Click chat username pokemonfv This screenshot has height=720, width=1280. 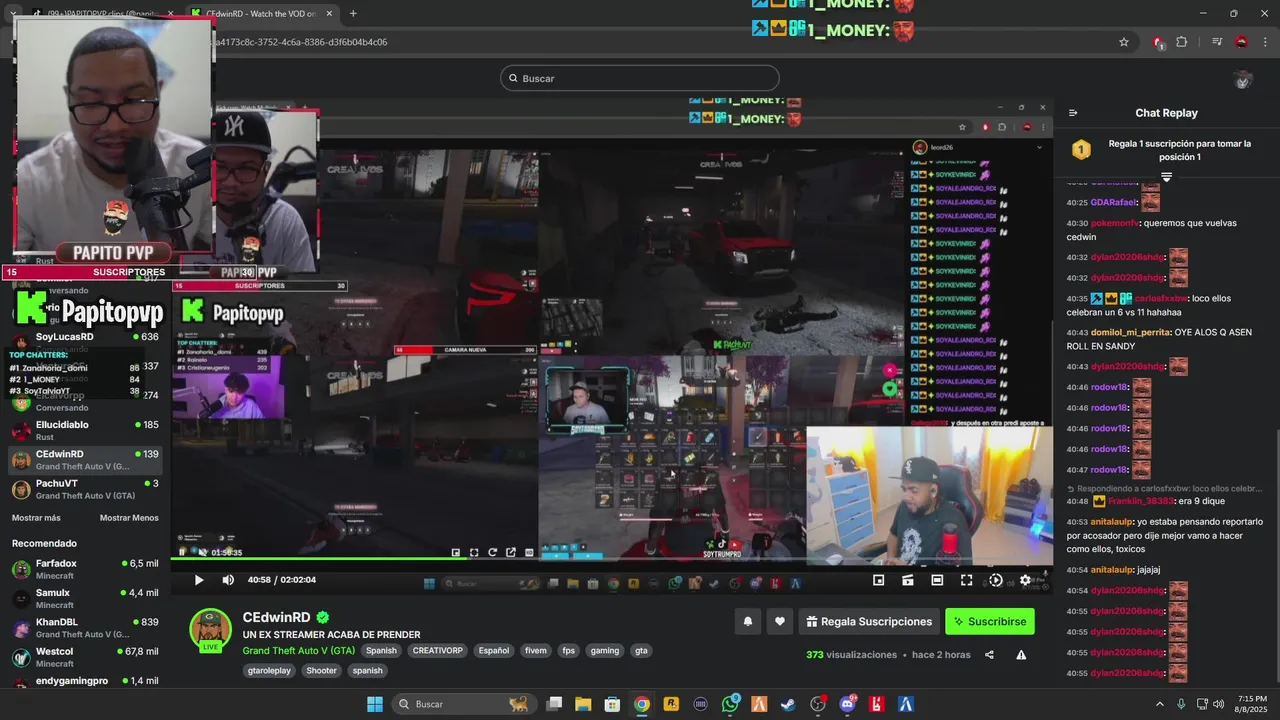pos(1114,223)
